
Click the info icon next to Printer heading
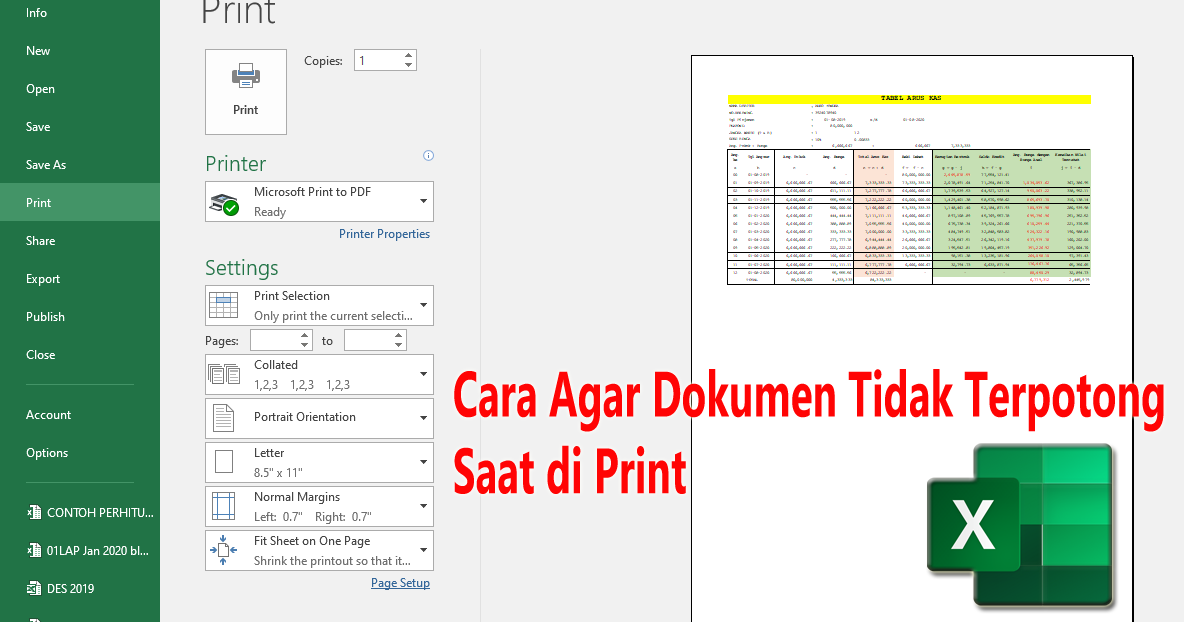point(428,155)
